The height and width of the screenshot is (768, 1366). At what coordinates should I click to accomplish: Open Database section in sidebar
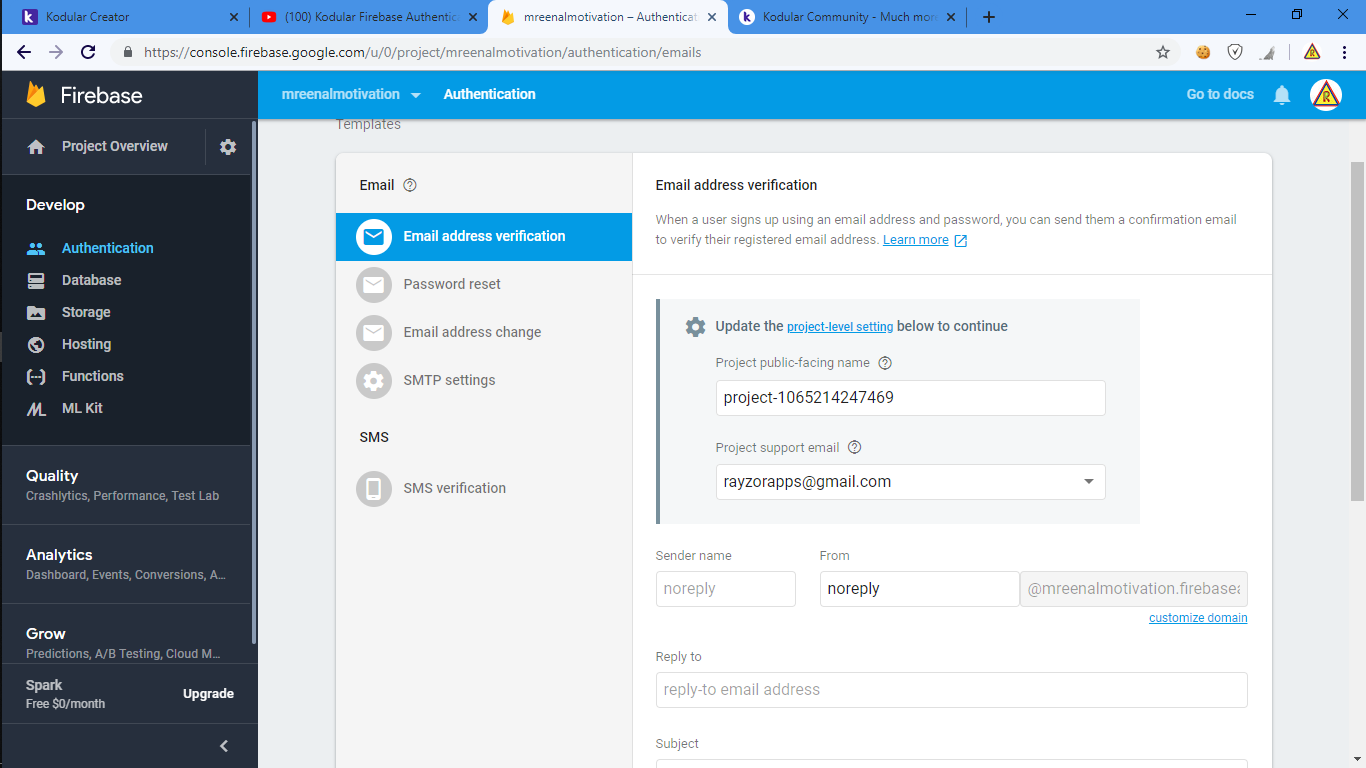tap(91, 280)
